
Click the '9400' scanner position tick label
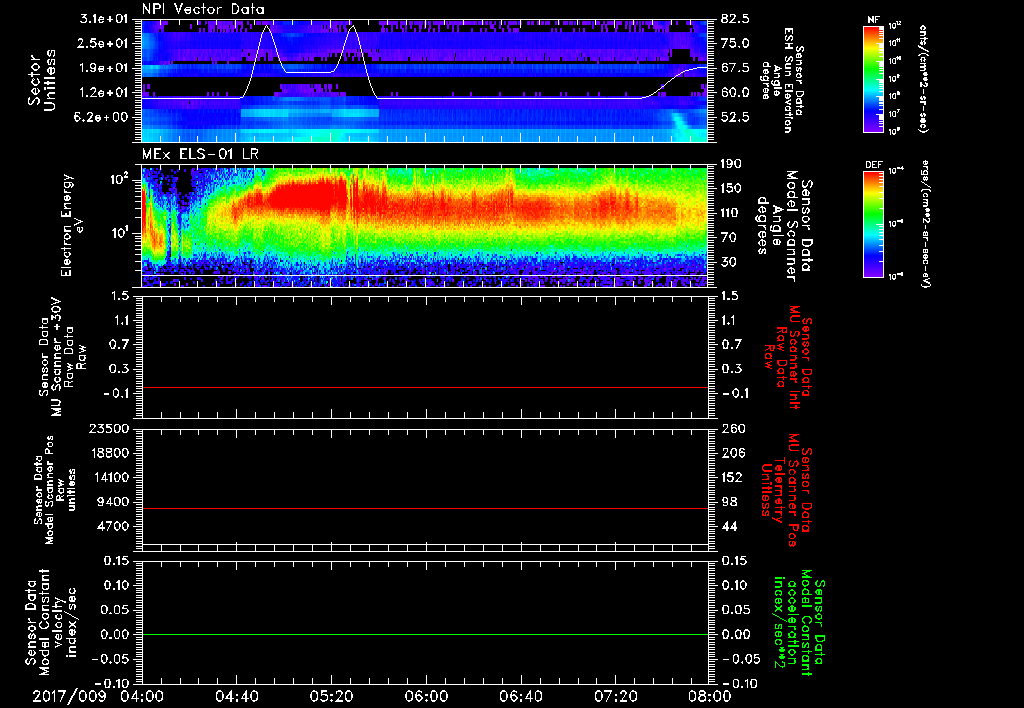point(113,502)
